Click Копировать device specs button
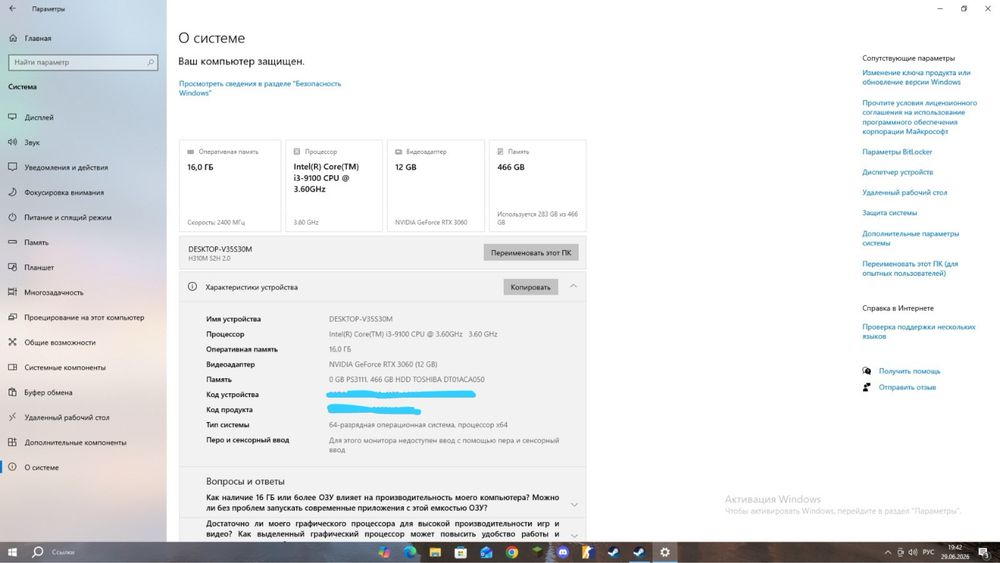 tap(531, 287)
